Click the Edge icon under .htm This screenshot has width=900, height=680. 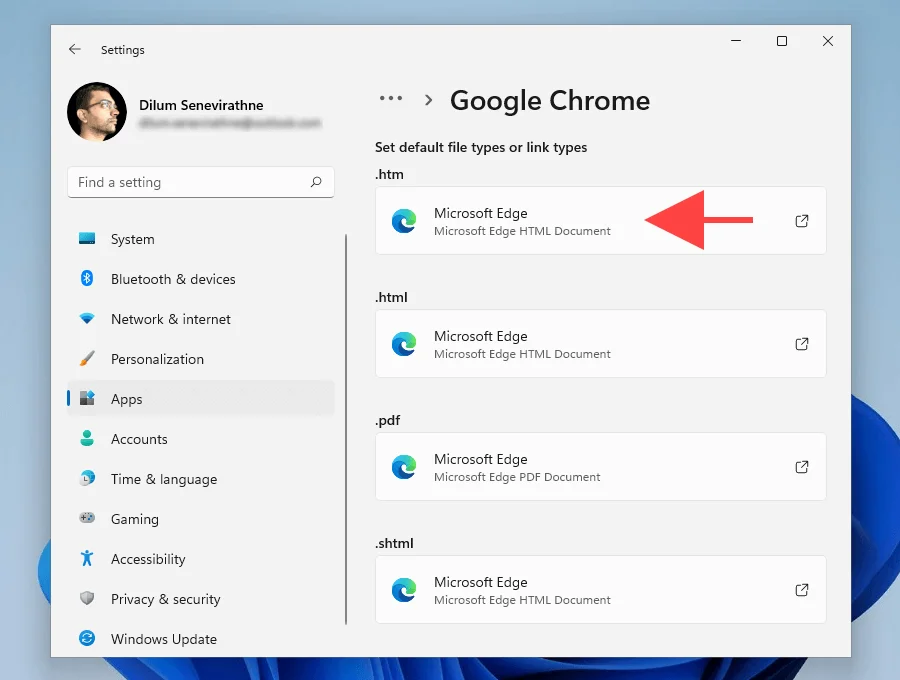click(x=404, y=221)
